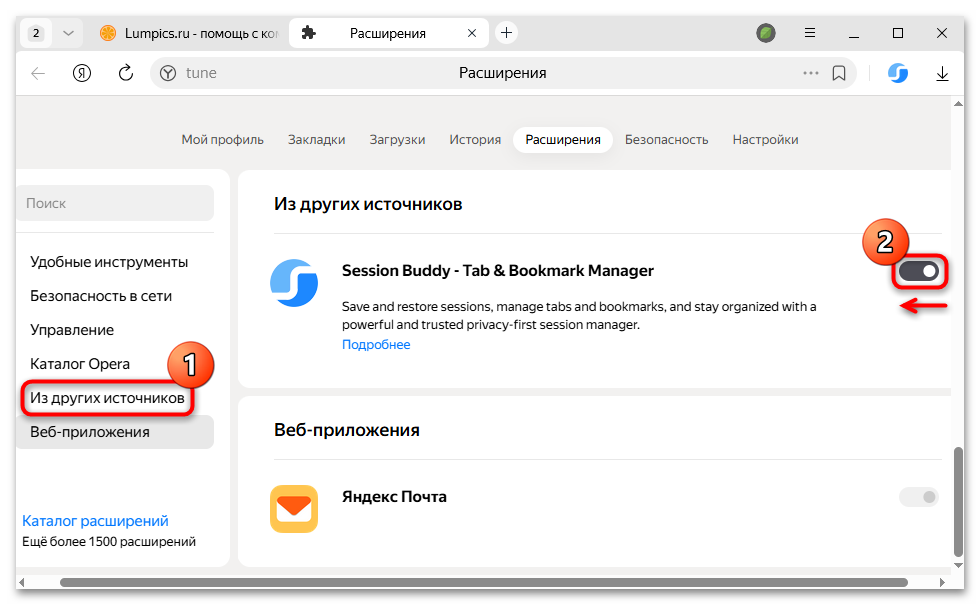
Task: Reload the current page
Action: [x=126, y=73]
